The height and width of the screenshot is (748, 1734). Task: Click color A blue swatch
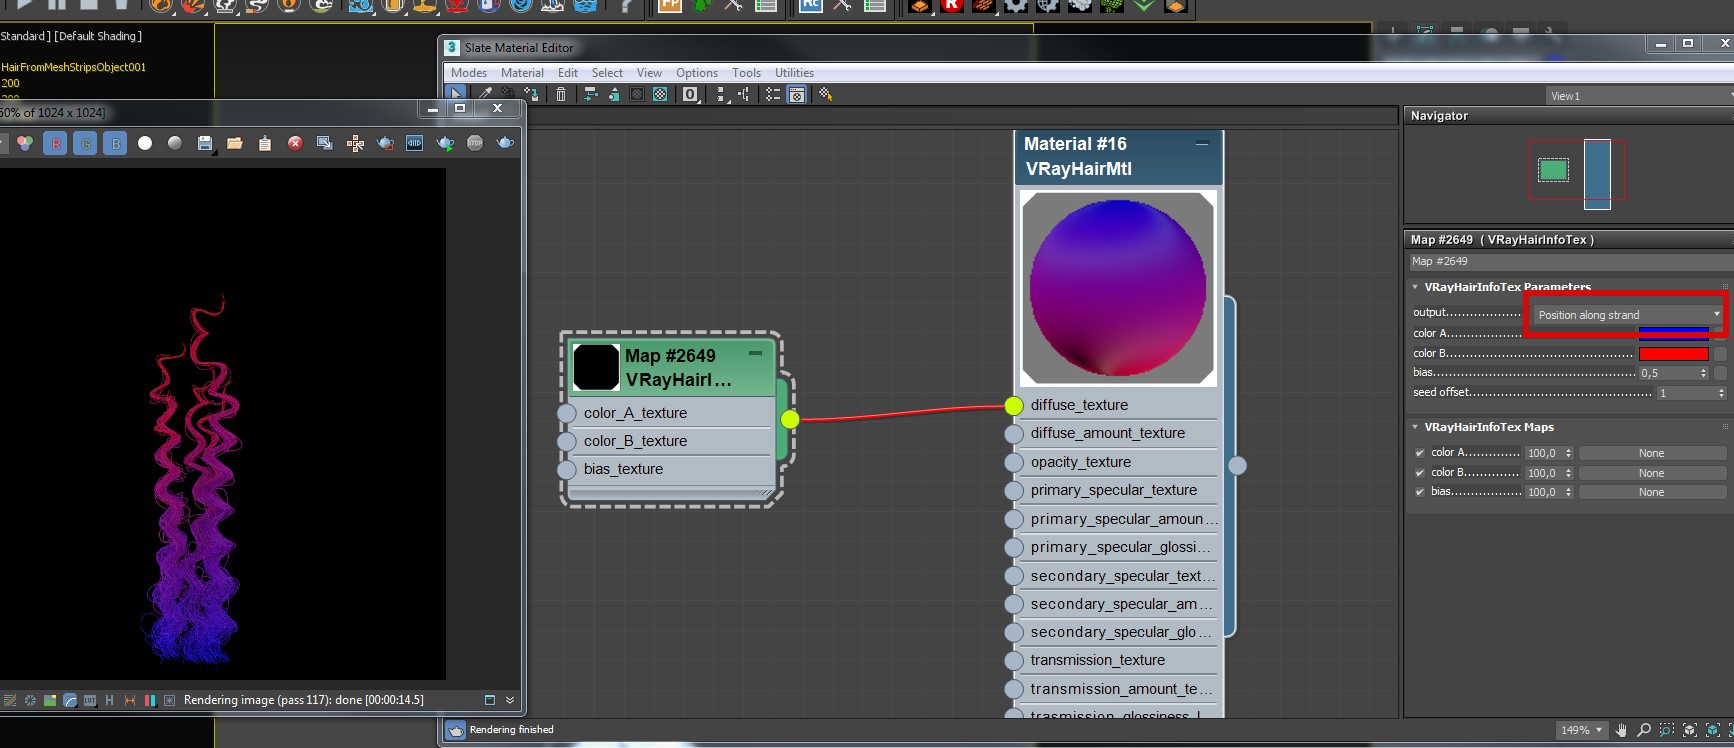click(1673, 333)
